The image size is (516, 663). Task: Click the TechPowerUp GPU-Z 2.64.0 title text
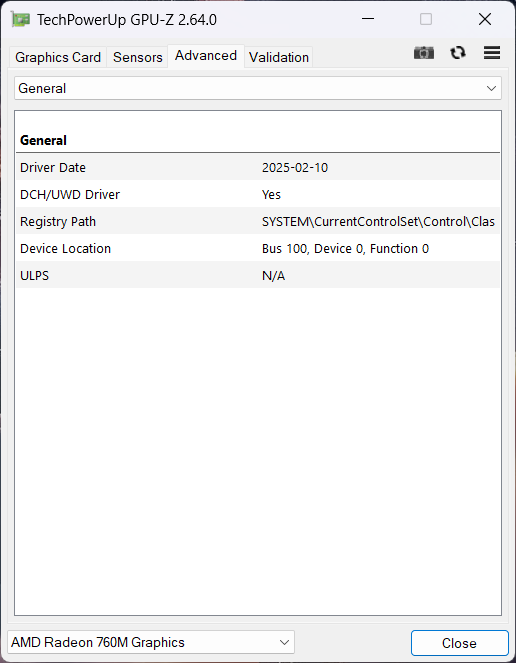tap(126, 20)
